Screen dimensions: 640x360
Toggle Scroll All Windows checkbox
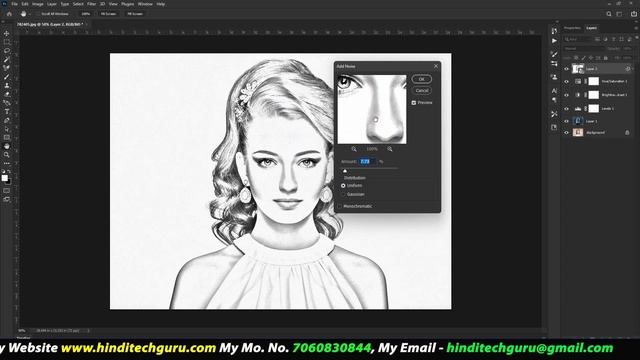[38, 14]
